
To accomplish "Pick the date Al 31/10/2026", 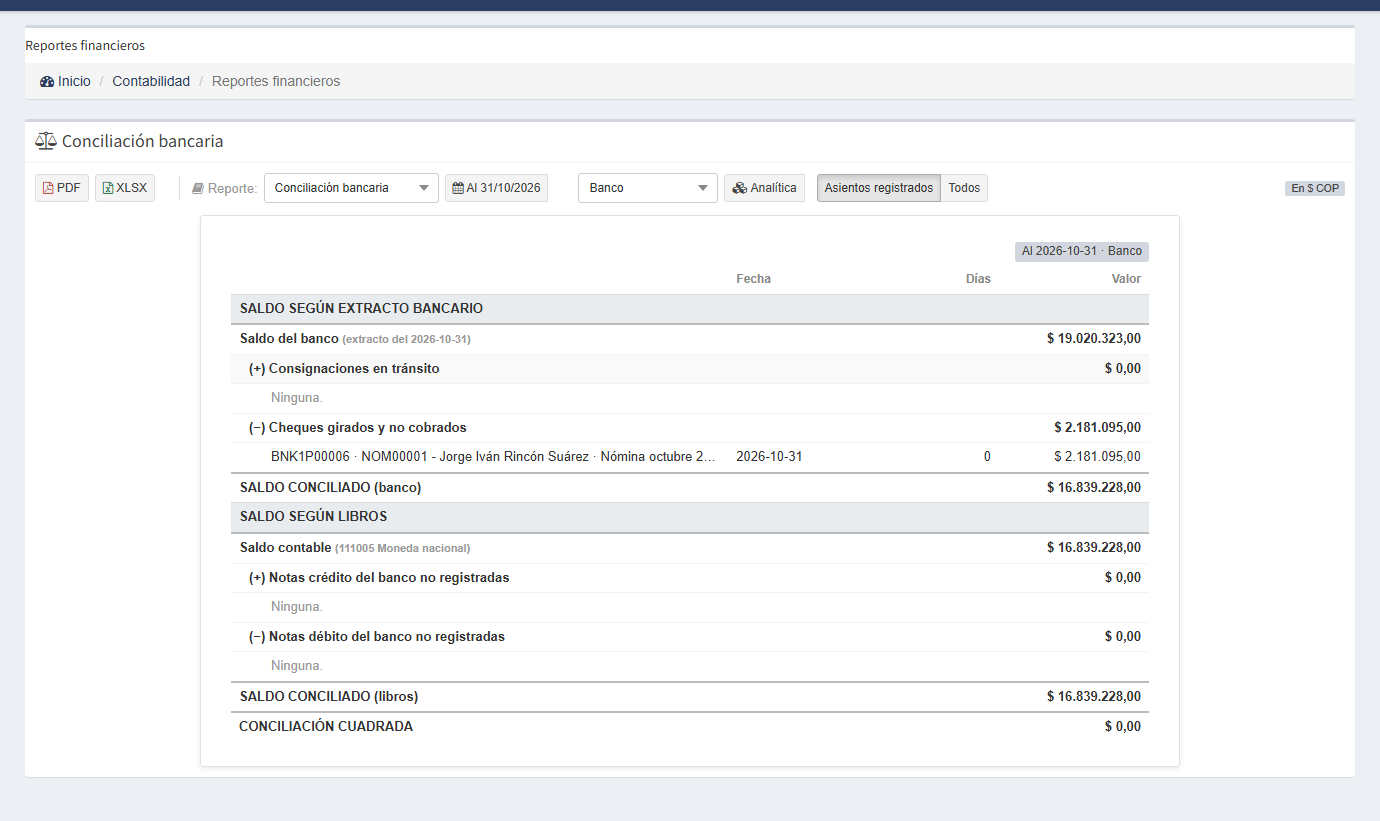I will point(496,188).
